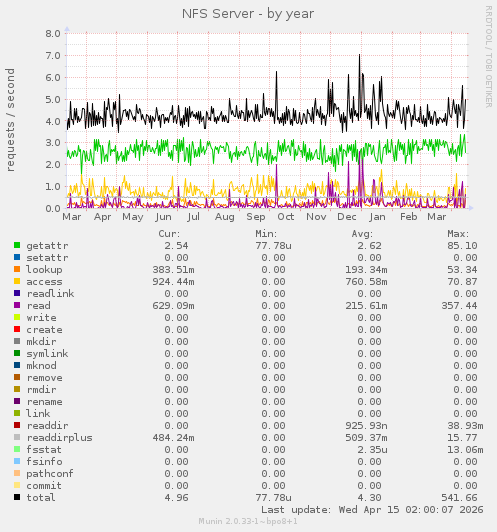
Task: Select the 'readdirplus' legend label
Action: (x=59, y=438)
